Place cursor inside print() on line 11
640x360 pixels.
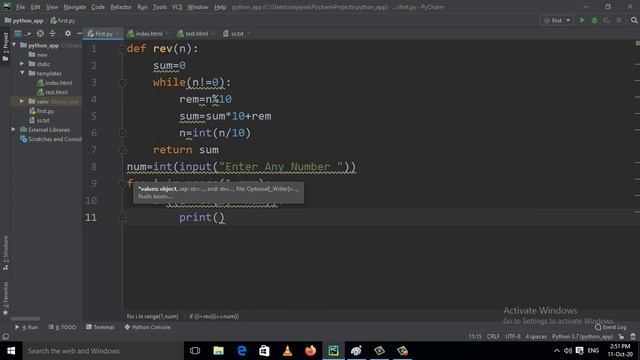point(218,218)
